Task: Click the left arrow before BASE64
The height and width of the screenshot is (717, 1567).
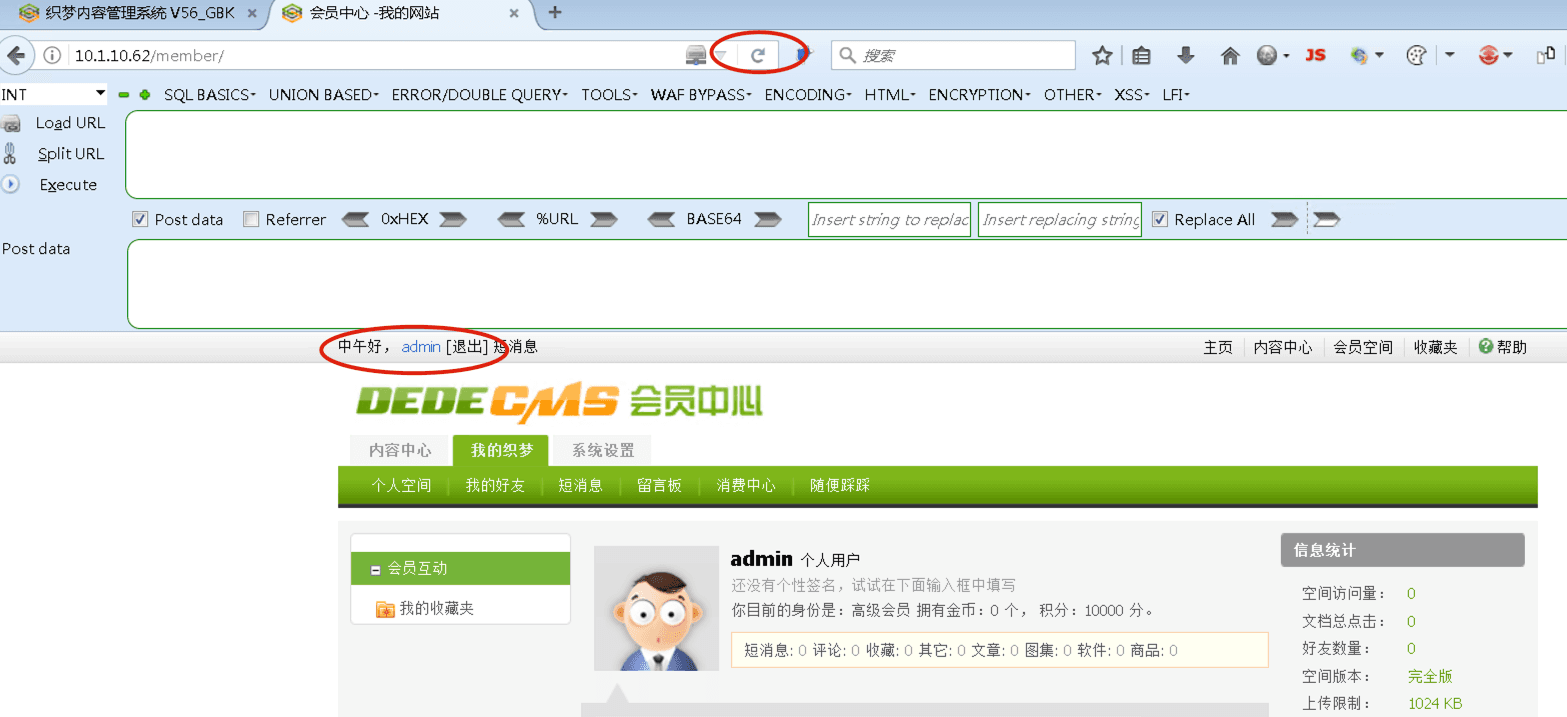Action: click(661, 219)
